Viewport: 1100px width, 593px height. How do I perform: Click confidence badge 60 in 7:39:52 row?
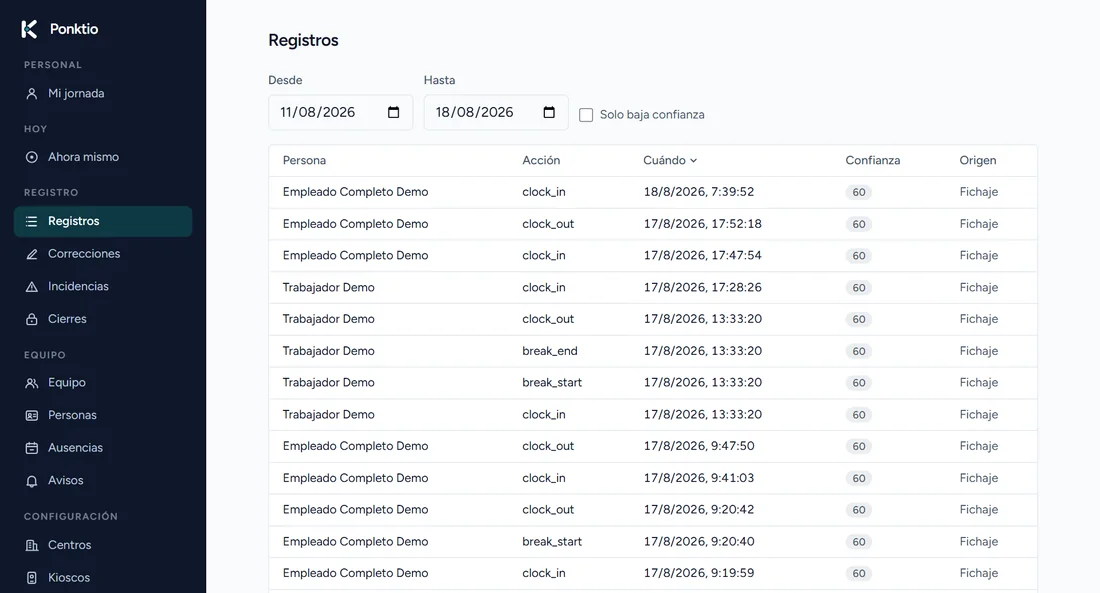tap(859, 192)
